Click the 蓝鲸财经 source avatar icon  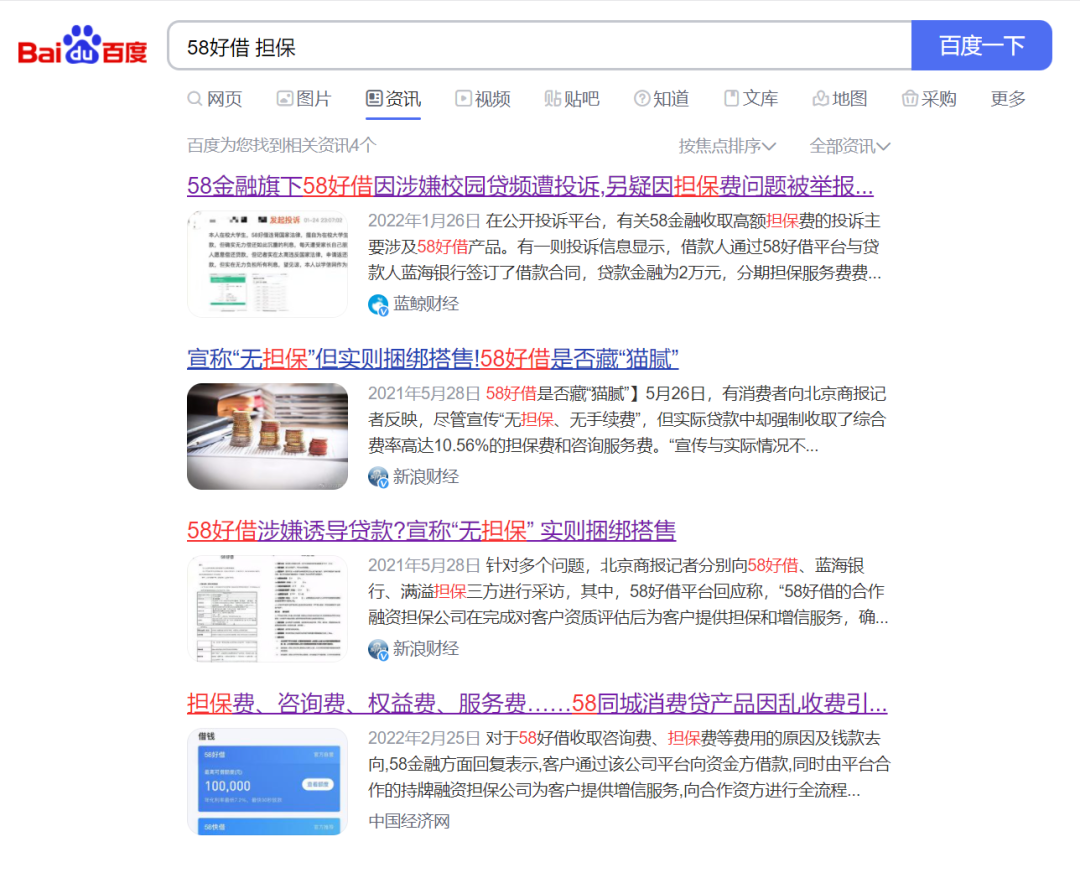point(378,305)
